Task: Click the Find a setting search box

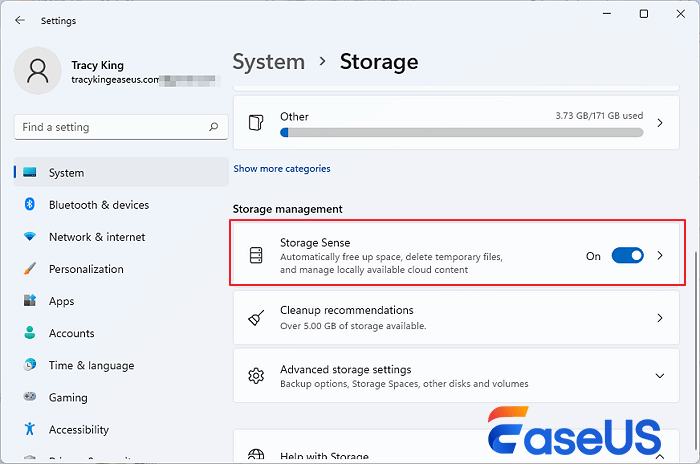Action: point(110,128)
